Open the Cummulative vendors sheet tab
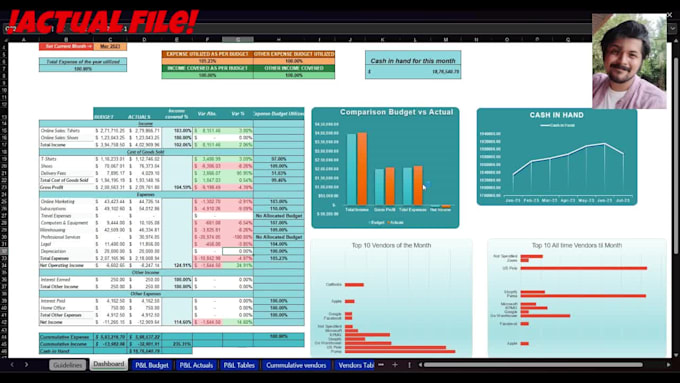The width and height of the screenshot is (680, 383). click(x=296, y=365)
